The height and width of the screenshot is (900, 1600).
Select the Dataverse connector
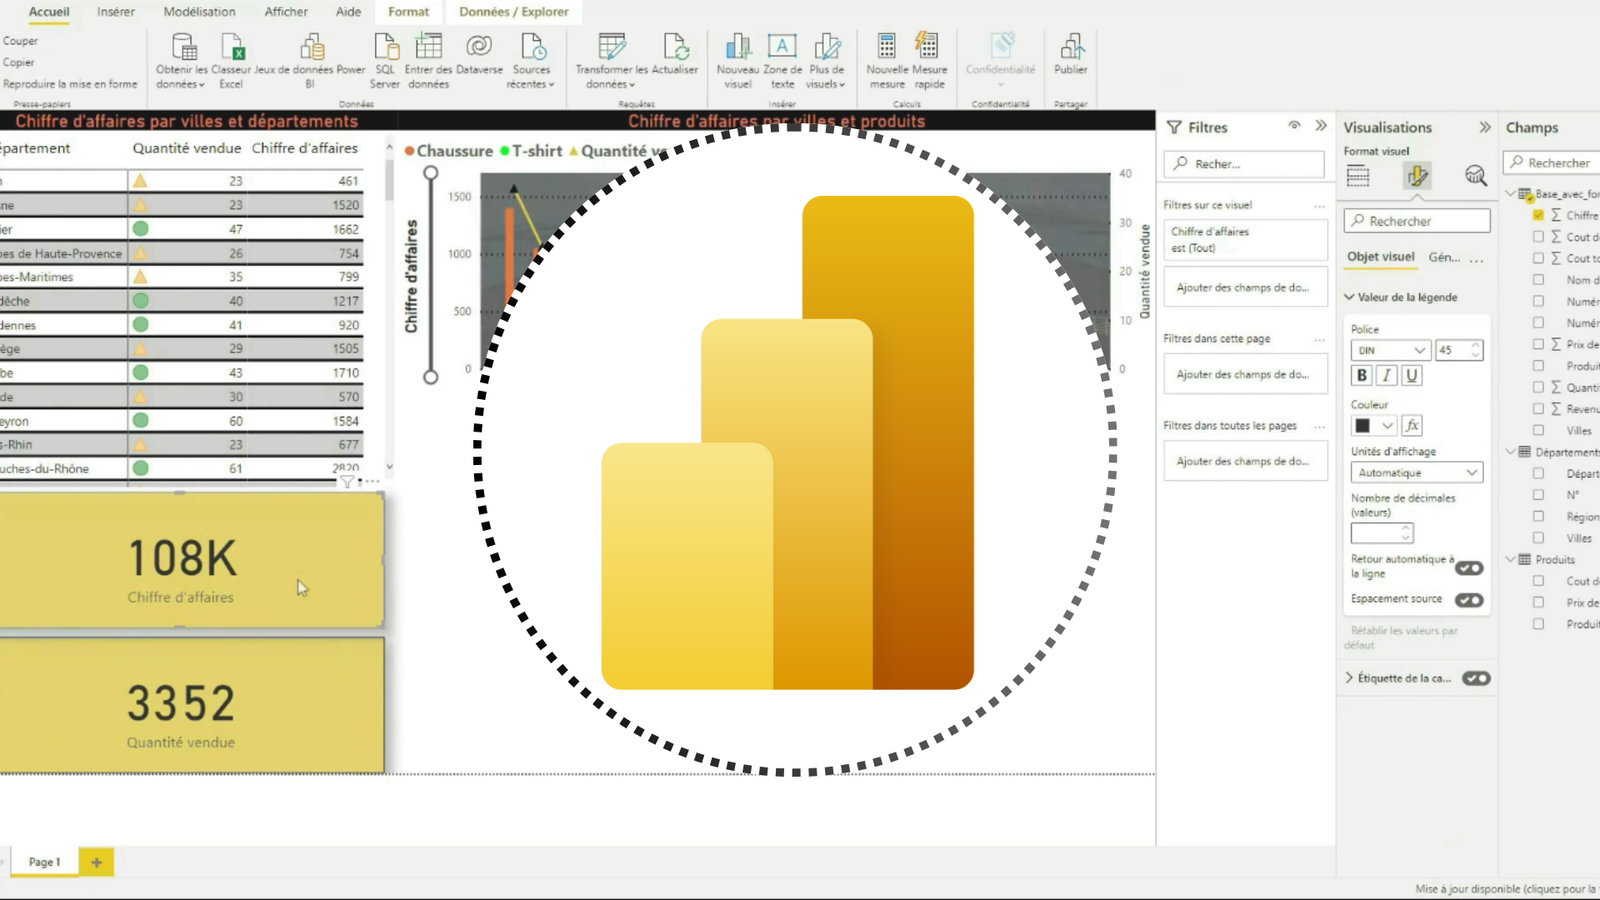(479, 60)
